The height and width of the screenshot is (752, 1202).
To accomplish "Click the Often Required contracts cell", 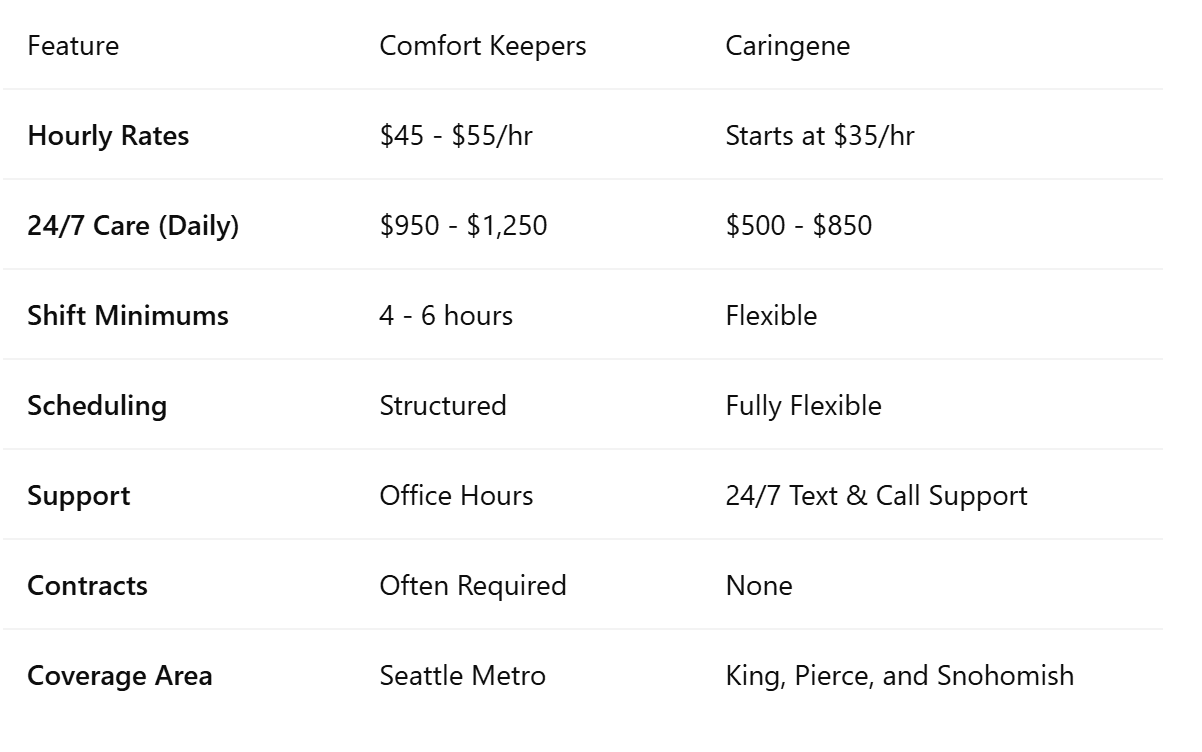I will pos(473,586).
